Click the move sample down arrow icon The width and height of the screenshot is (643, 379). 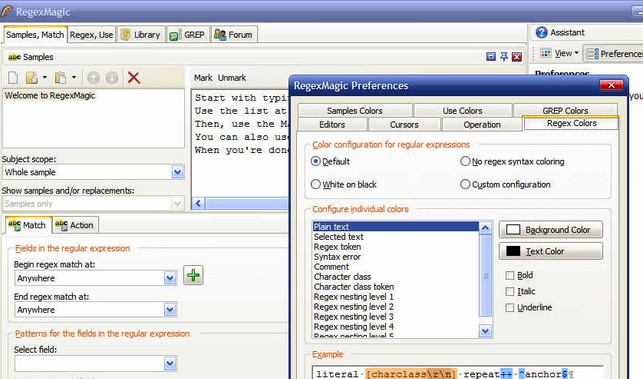click(x=112, y=78)
